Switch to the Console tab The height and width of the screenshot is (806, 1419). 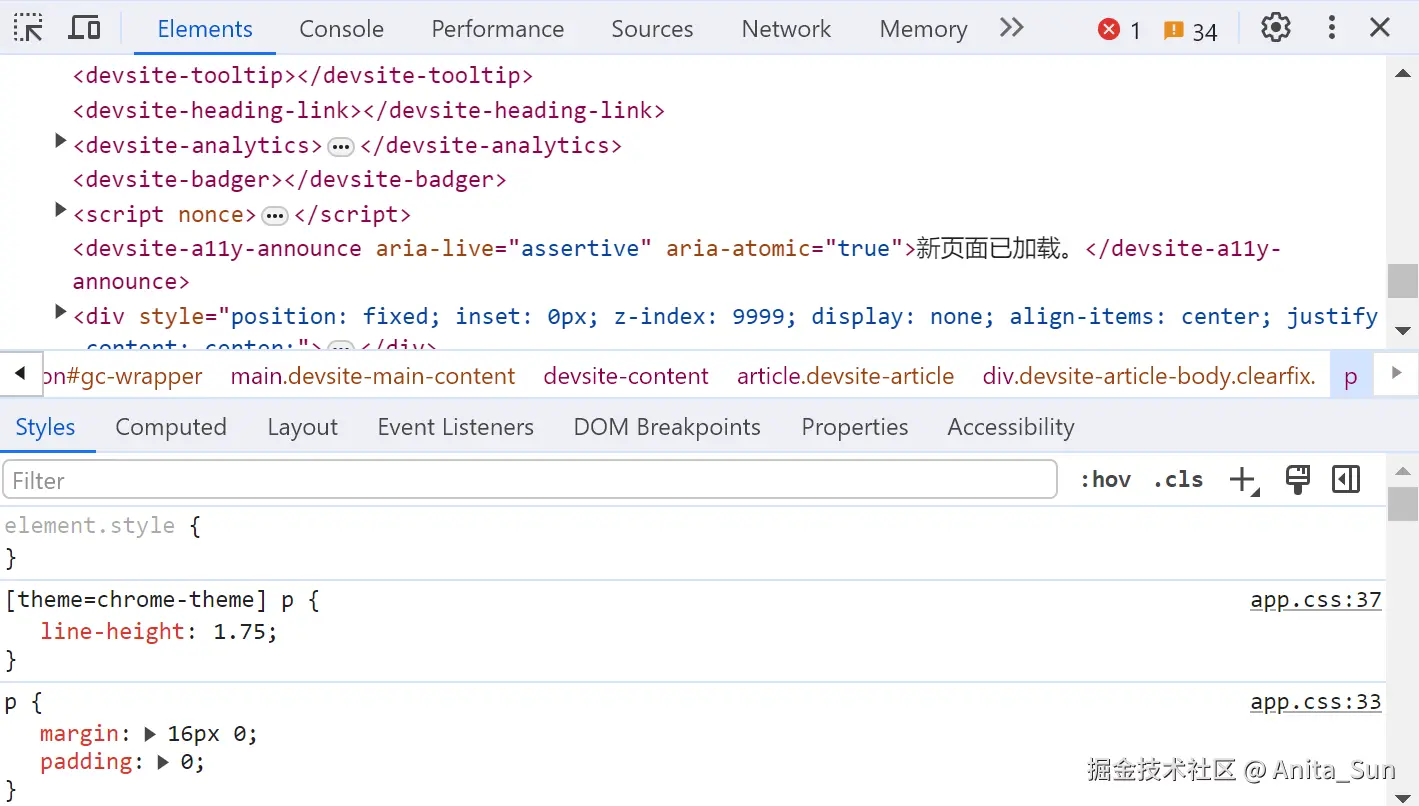coord(341,29)
